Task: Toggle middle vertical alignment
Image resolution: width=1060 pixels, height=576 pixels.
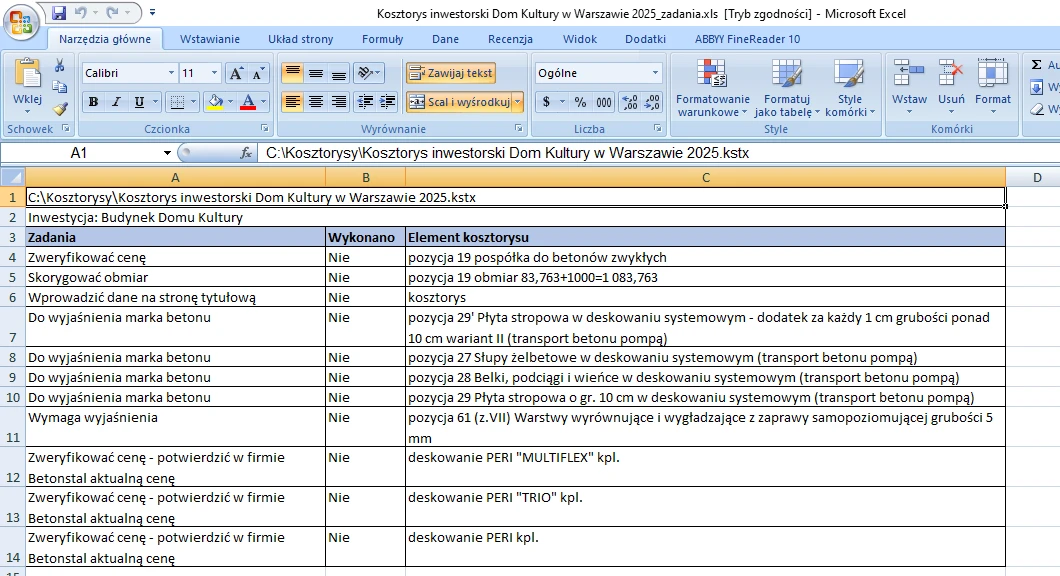Action: coord(316,73)
